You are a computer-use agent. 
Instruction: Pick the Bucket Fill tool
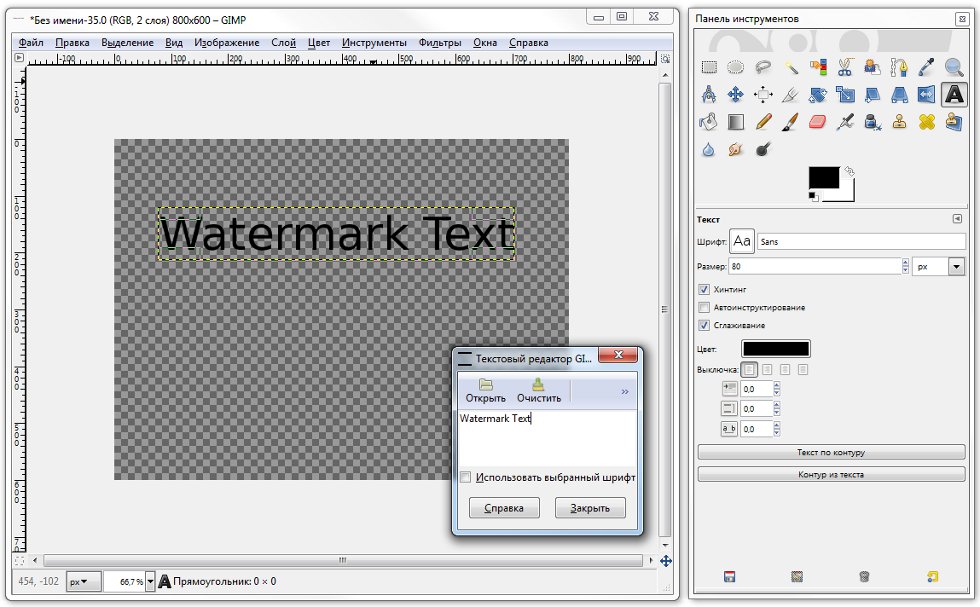(x=709, y=122)
